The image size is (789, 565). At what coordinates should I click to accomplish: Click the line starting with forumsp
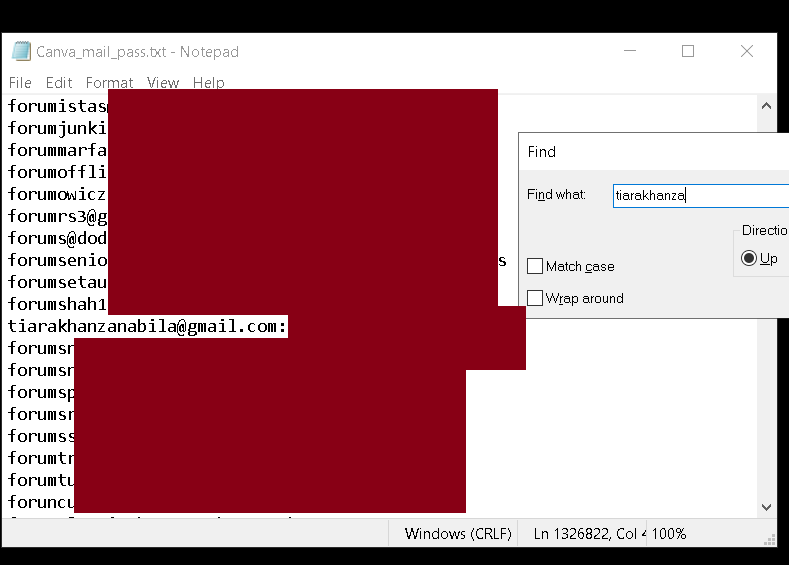41,392
